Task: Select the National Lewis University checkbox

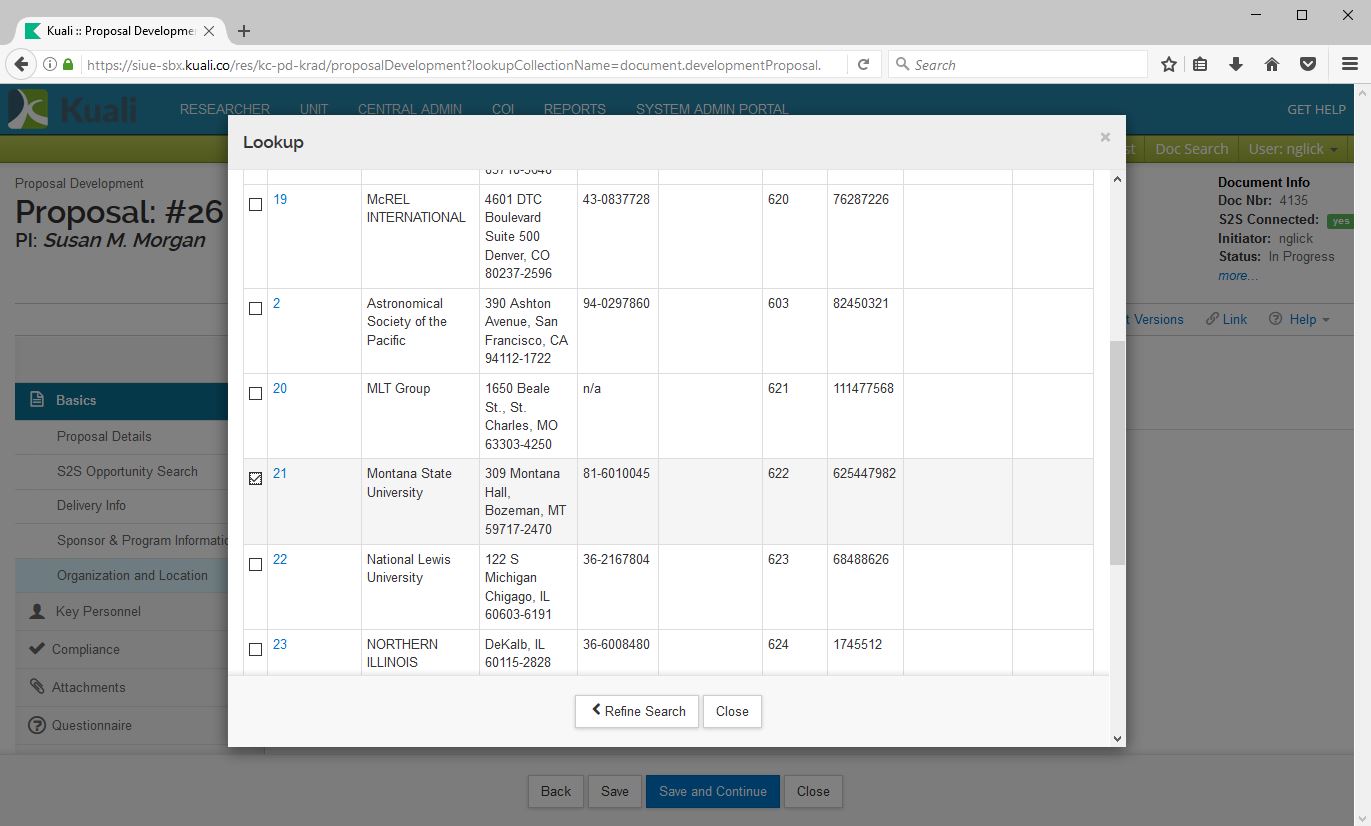Action: [x=255, y=564]
